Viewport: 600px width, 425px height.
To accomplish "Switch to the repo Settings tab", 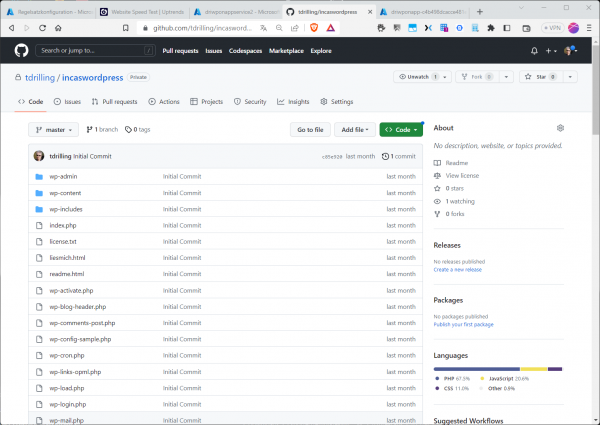I will 337,102.
